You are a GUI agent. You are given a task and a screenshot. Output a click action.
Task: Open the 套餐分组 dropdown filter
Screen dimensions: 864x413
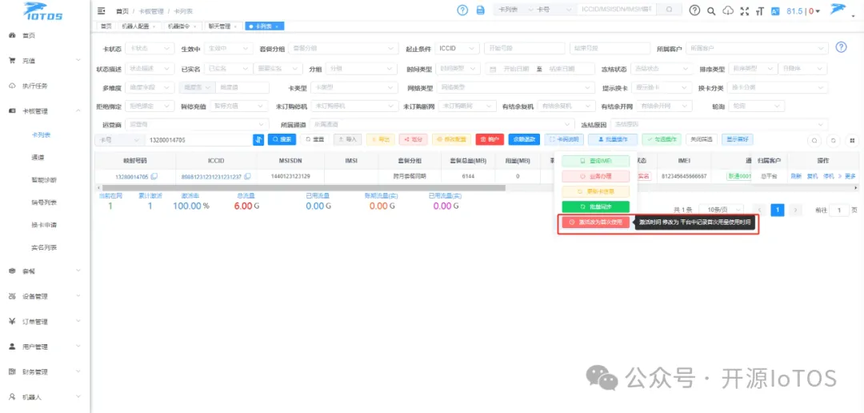[x=343, y=48]
